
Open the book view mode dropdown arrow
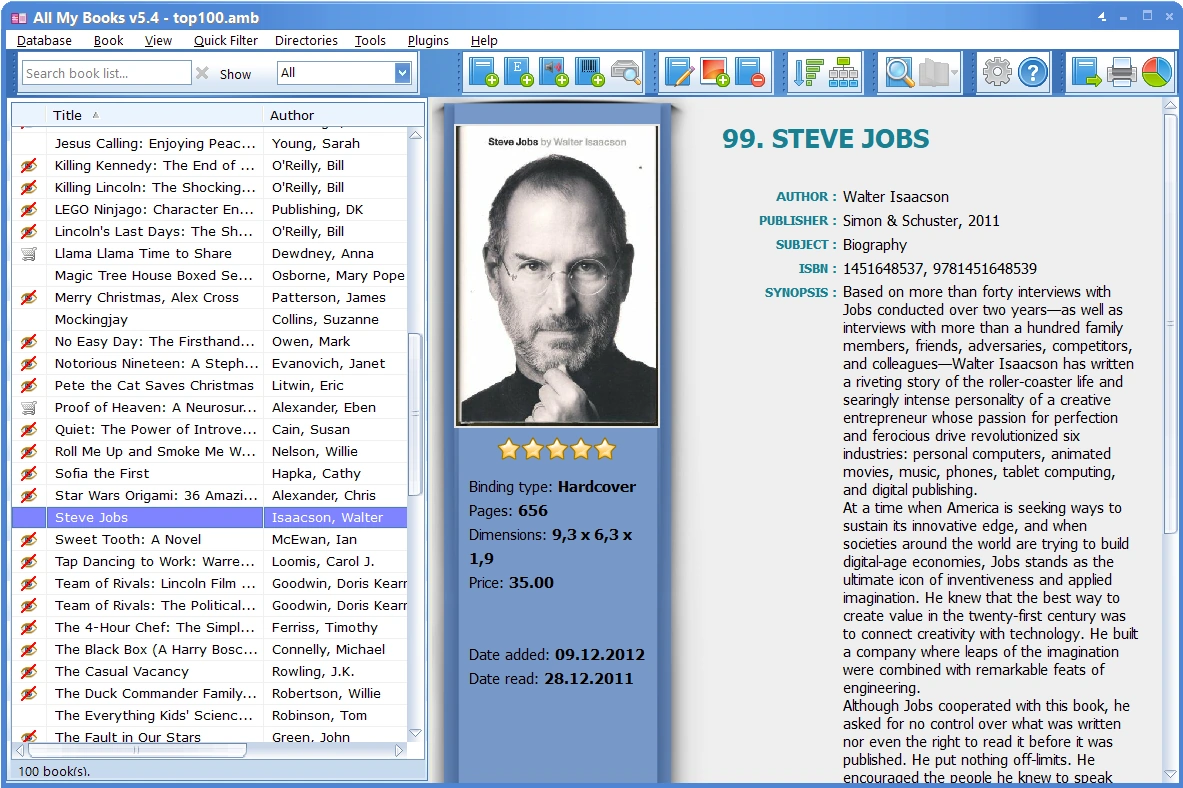pyautogui.click(x=954, y=72)
